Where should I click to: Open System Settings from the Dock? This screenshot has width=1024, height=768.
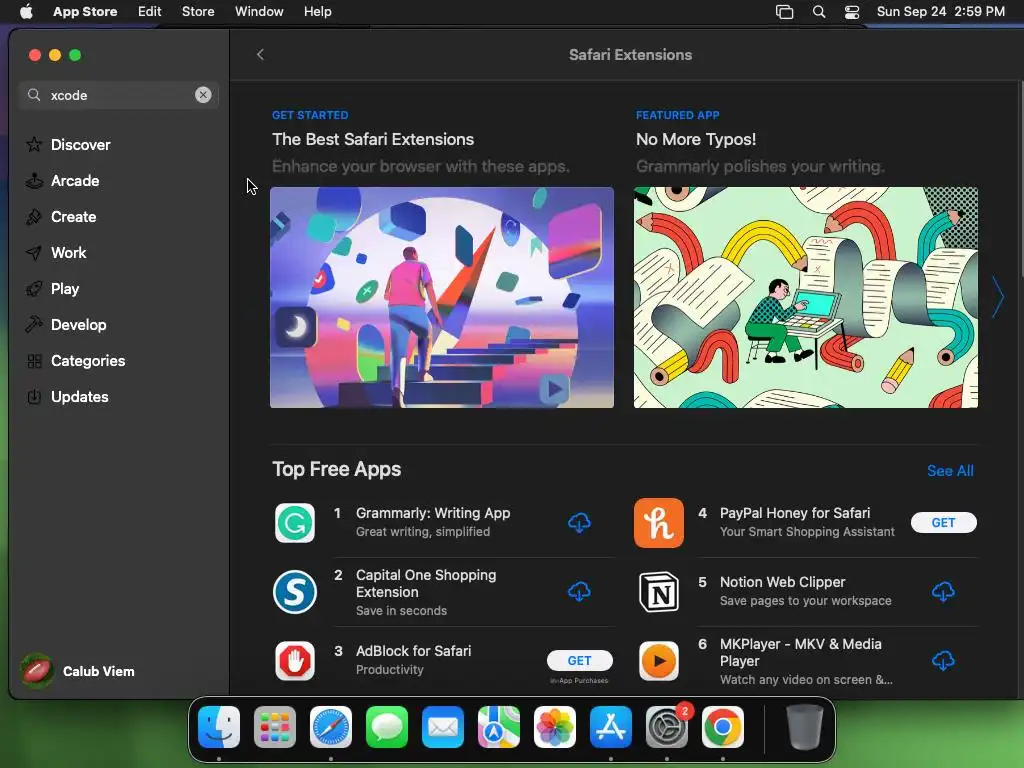(x=666, y=727)
